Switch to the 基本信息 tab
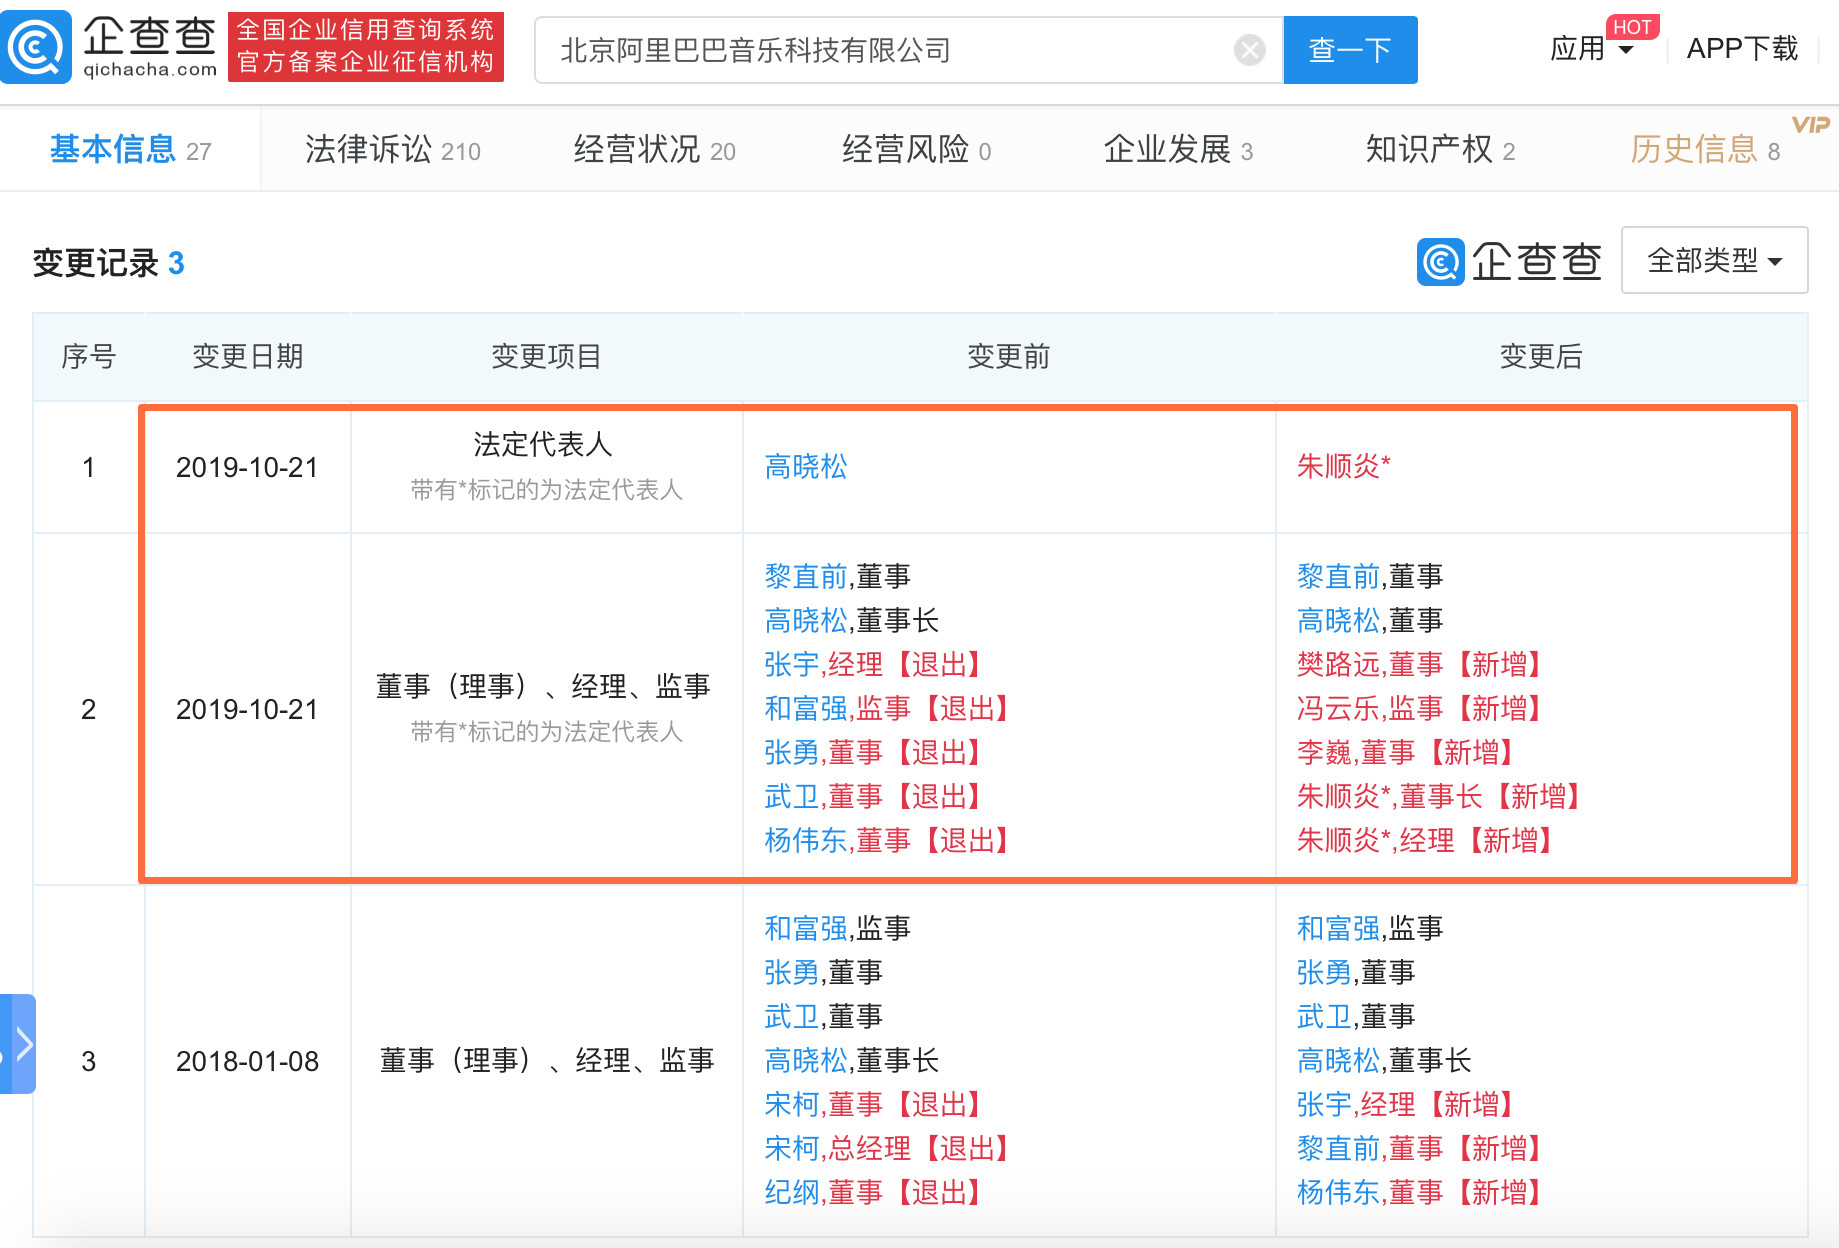1839x1248 pixels. (x=130, y=150)
